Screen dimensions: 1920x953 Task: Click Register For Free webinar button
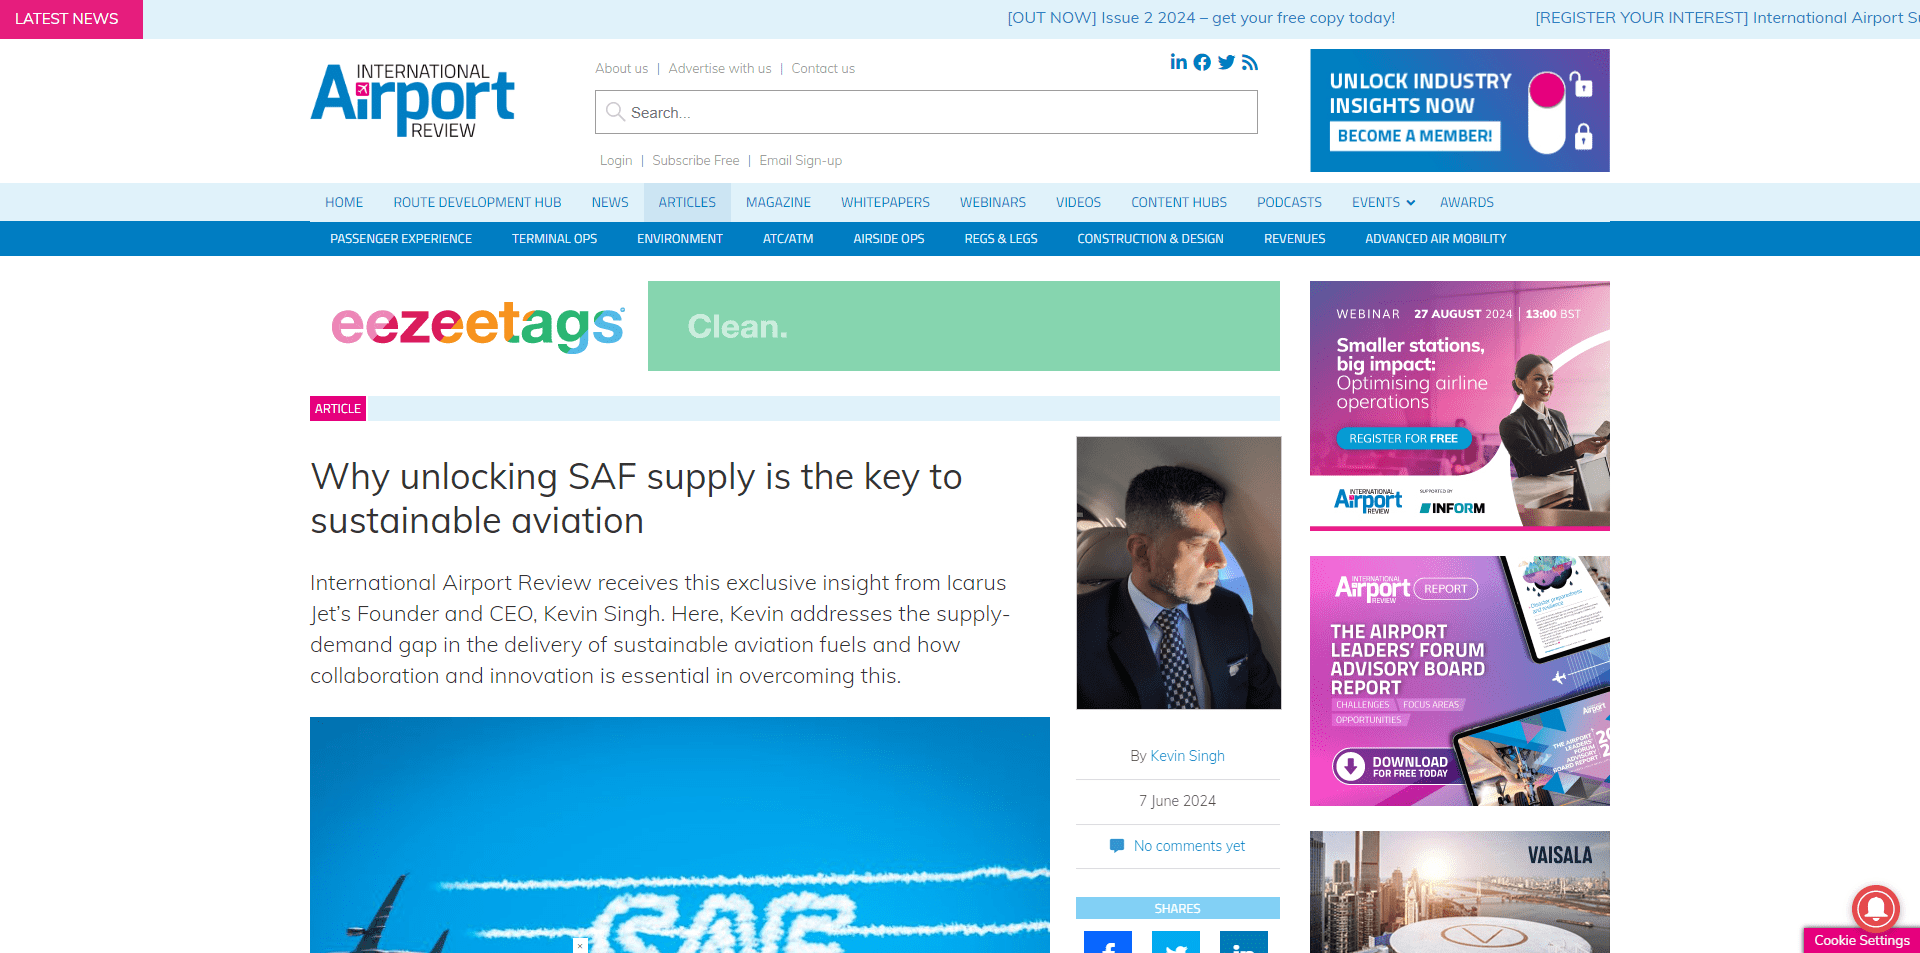(1403, 438)
